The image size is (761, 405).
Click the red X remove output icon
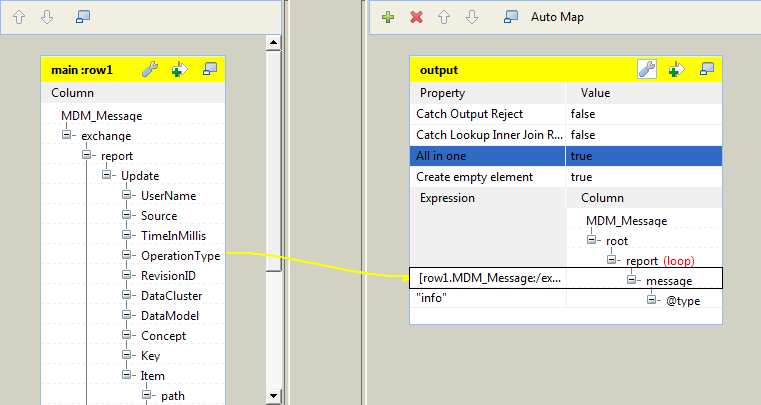coord(416,18)
